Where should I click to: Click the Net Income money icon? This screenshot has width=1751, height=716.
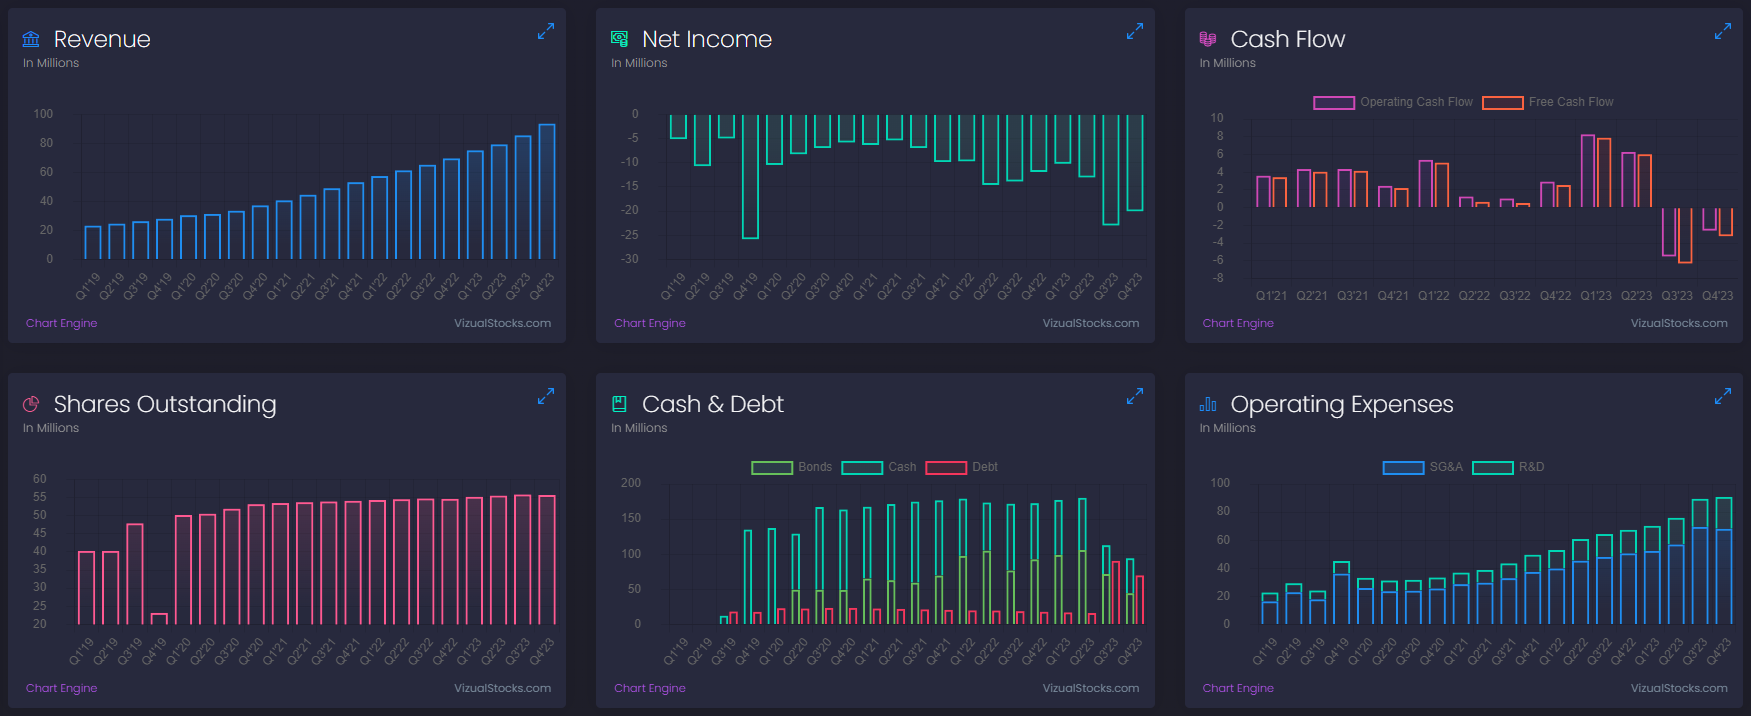(x=619, y=39)
